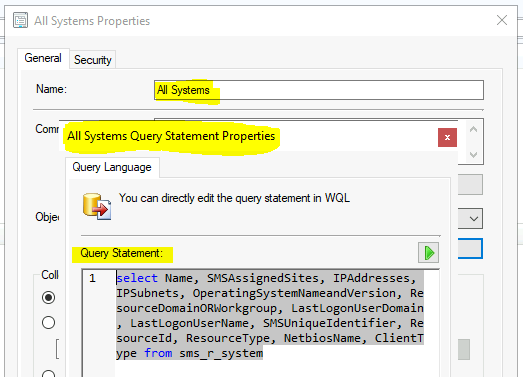523x377 pixels.
Task: Click the database export icon
Action: pyautogui.click(x=97, y=206)
